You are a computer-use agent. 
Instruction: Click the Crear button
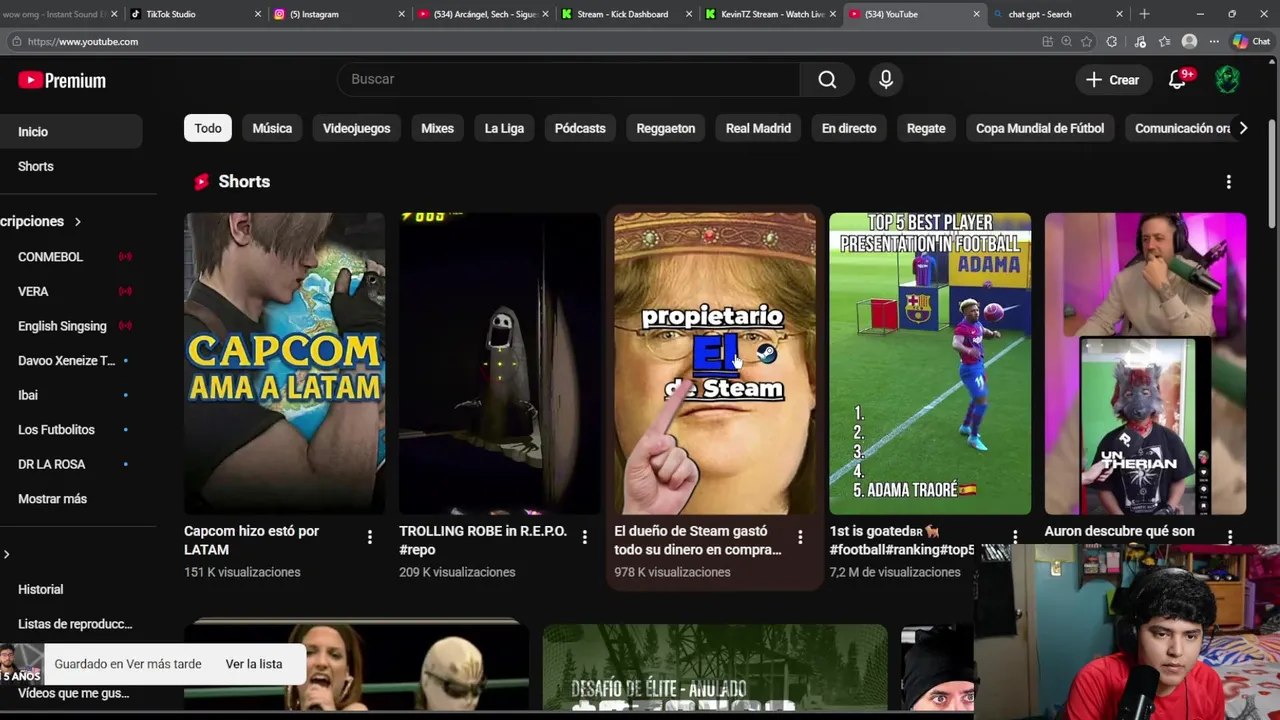(1112, 80)
